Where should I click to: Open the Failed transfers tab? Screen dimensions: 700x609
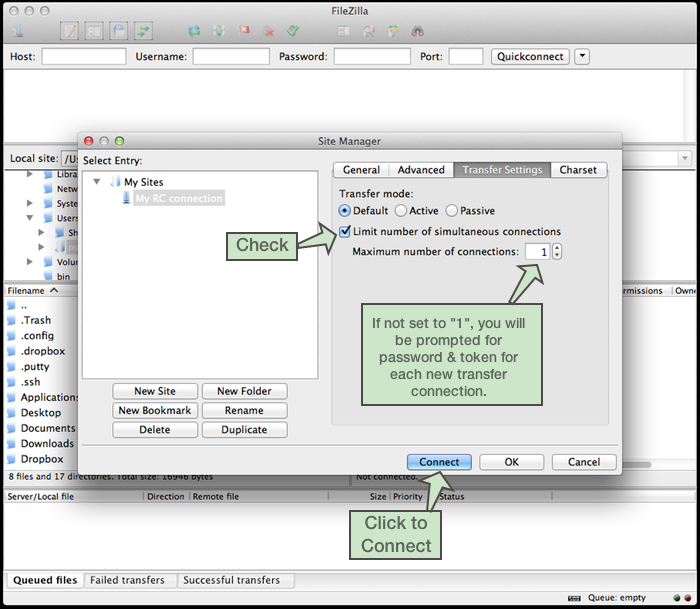(127, 580)
